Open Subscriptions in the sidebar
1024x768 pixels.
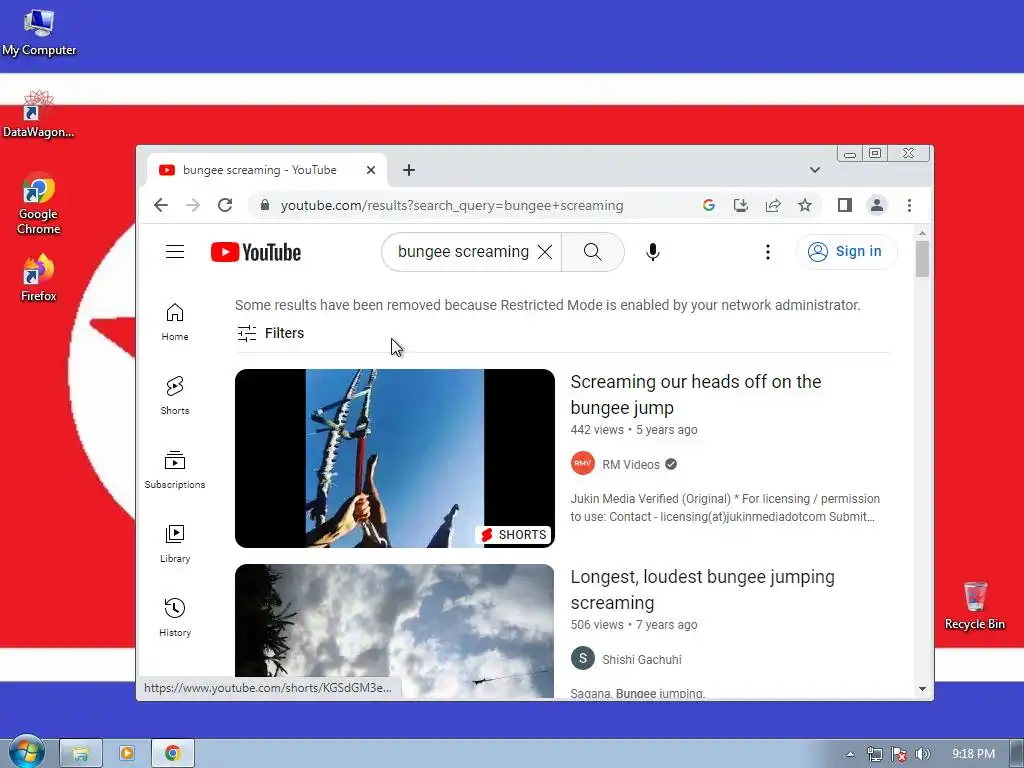click(x=175, y=470)
